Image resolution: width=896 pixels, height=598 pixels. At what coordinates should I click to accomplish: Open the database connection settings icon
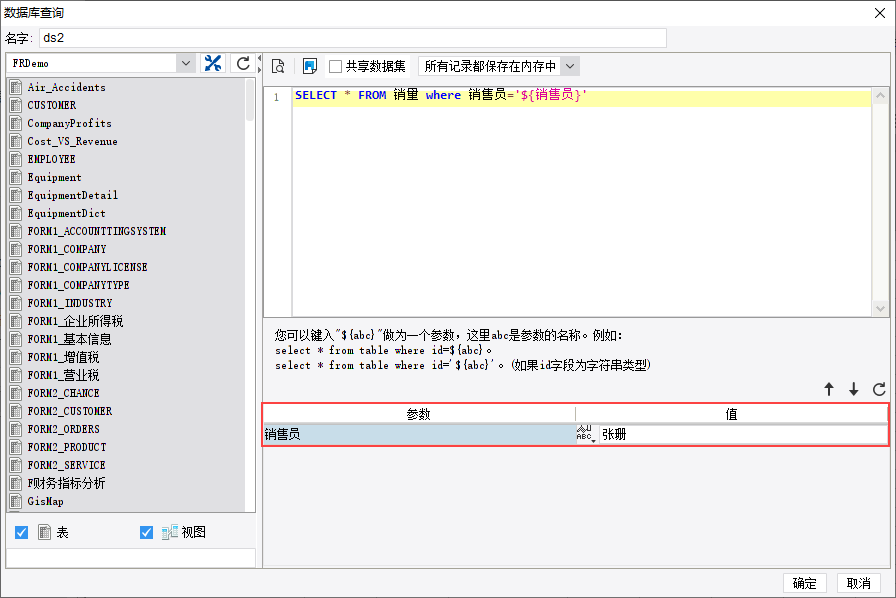tap(213, 63)
